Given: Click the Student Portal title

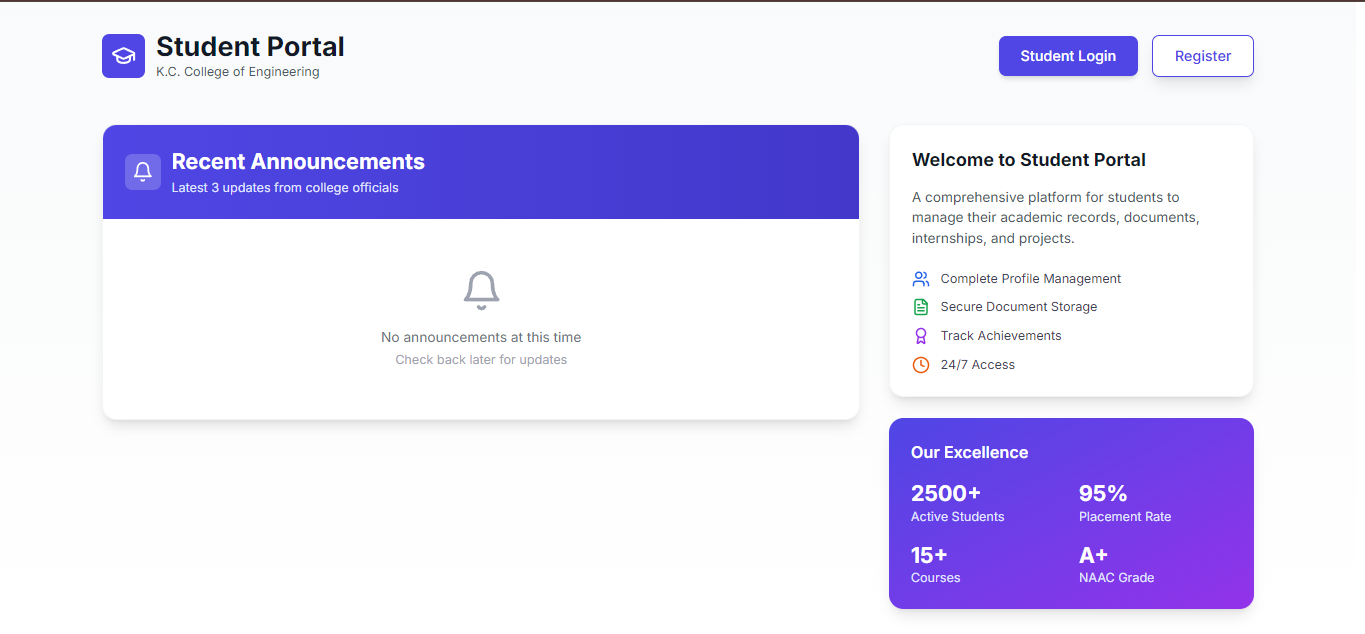Looking at the screenshot, I should pos(250,47).
